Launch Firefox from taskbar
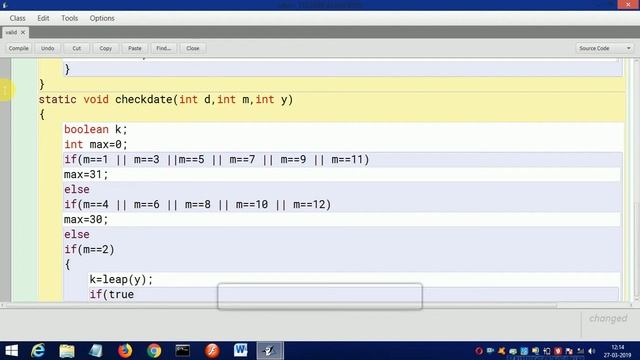The image size is (640, 360). pyautogui.click(x=125, y=351)
